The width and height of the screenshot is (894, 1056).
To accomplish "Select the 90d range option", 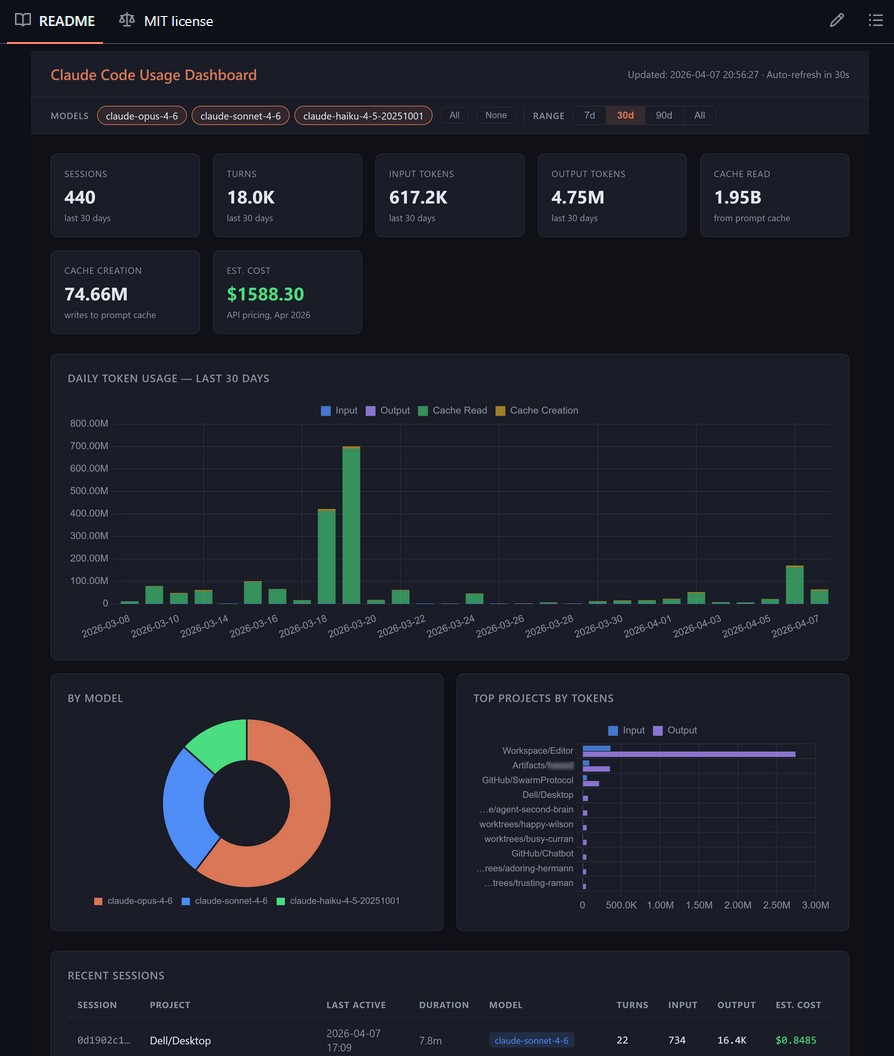I will 664,116.
